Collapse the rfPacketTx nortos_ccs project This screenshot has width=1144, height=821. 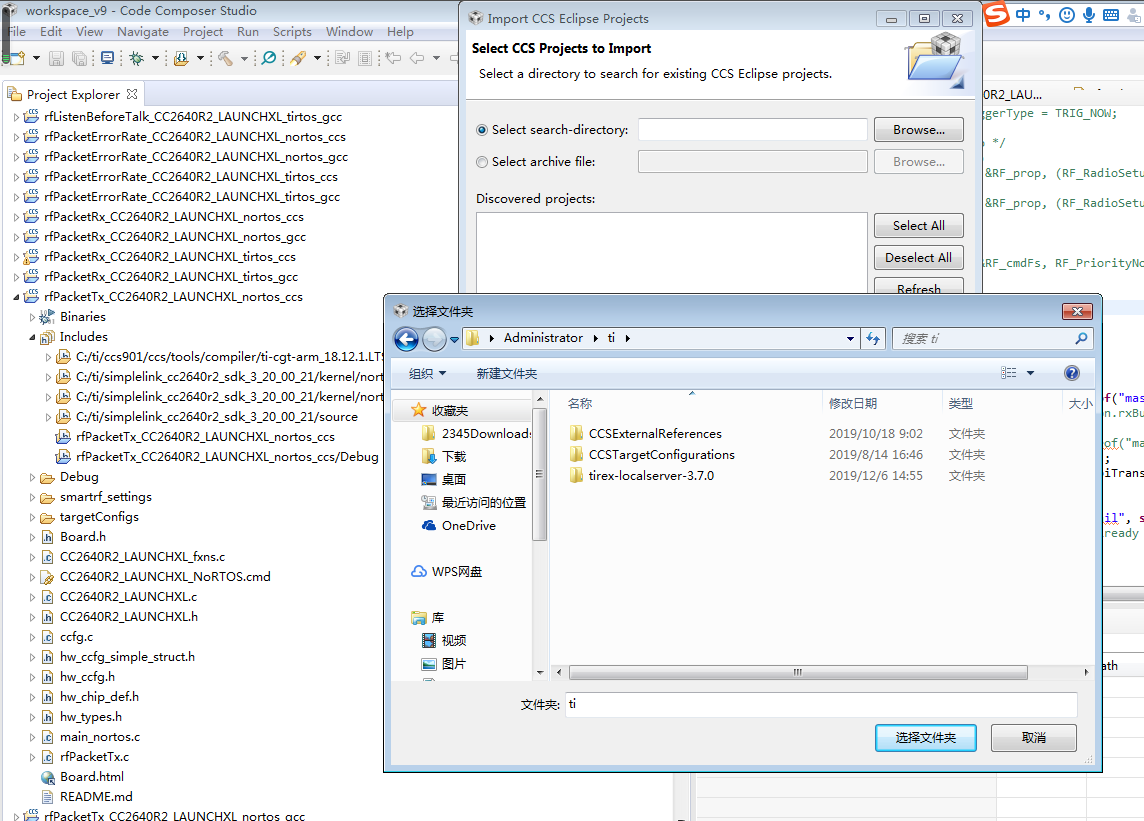16,297
